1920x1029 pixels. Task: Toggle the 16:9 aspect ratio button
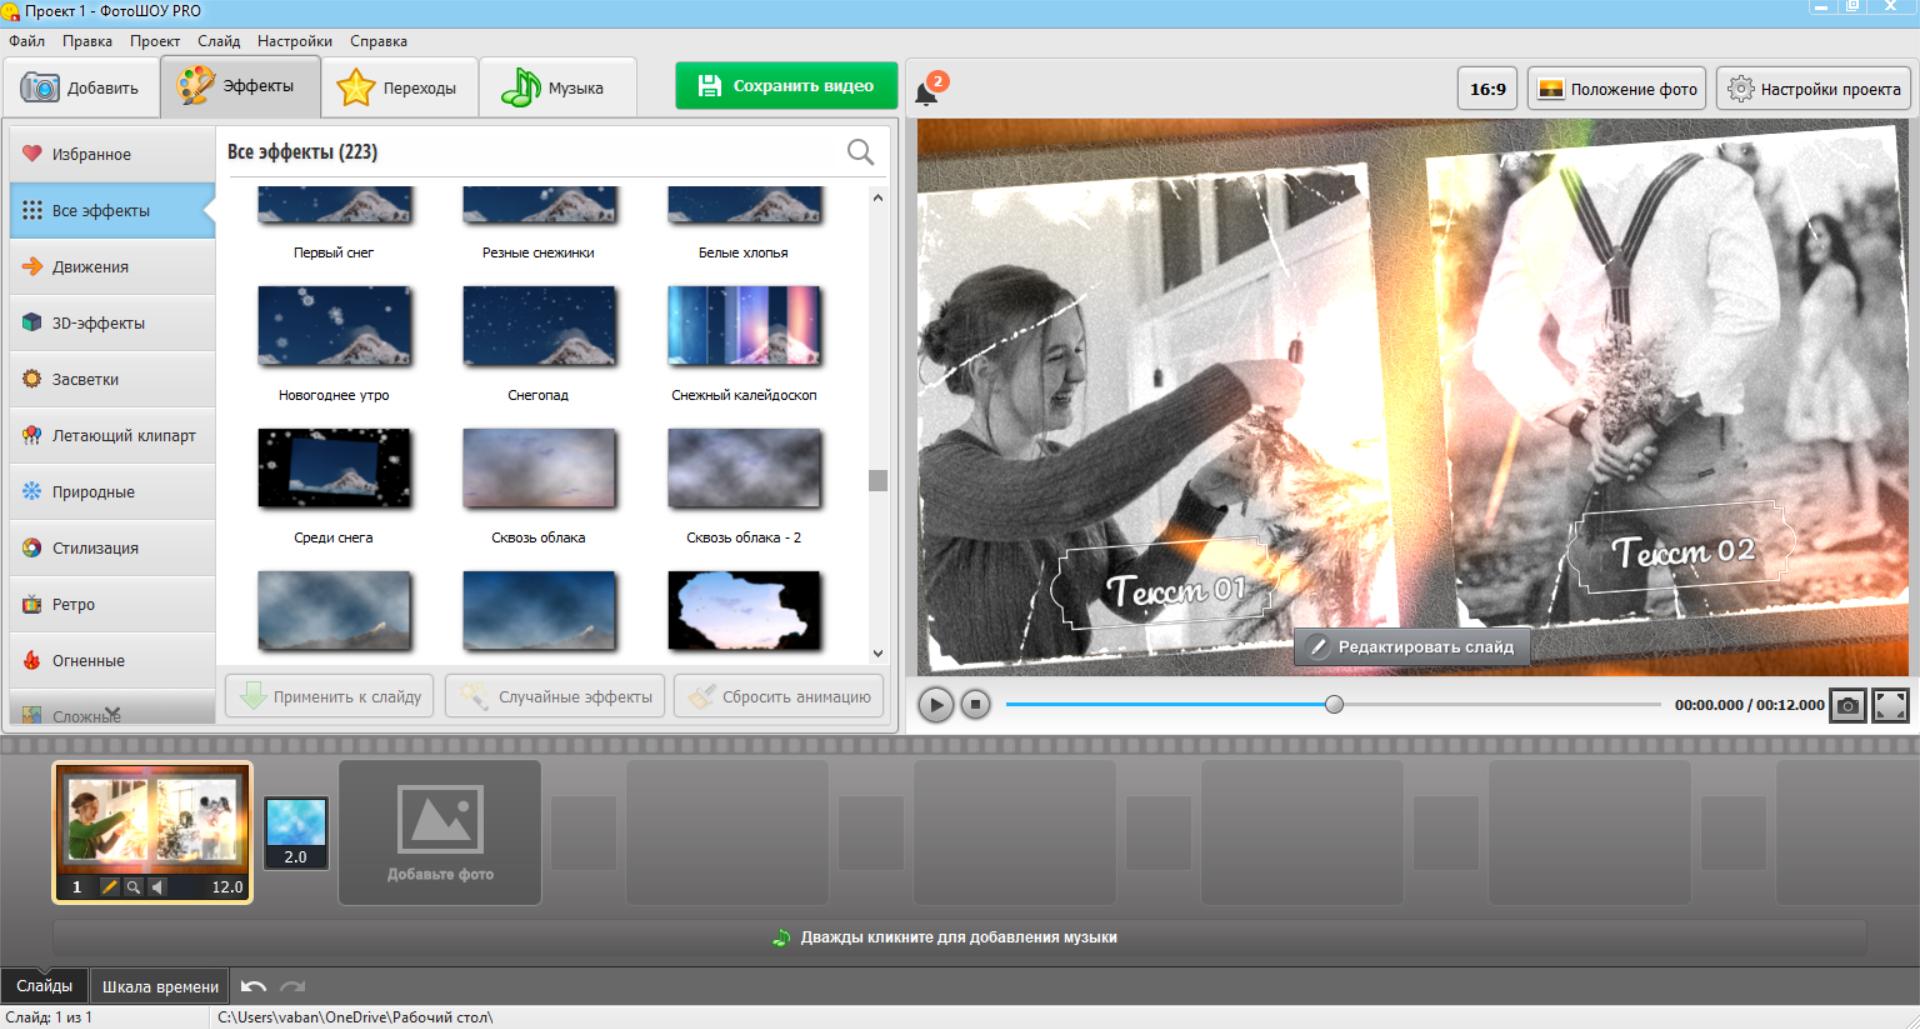click(x=1487, y=89)
